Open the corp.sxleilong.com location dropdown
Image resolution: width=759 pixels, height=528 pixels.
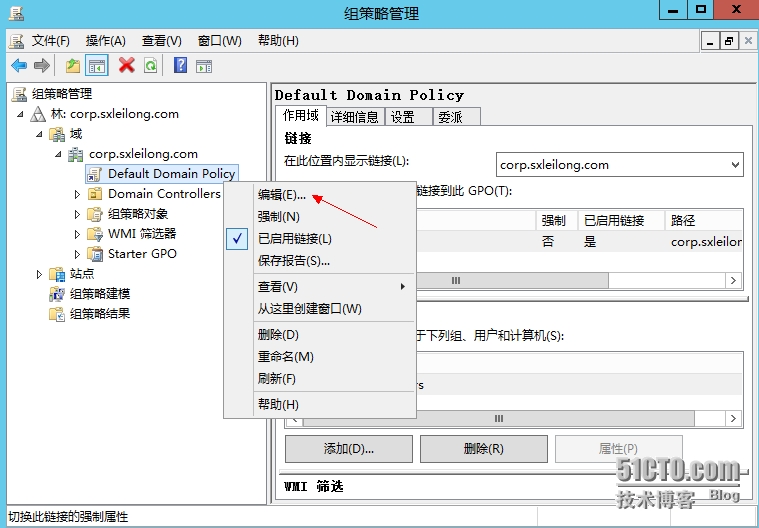[x=735, y=165]
